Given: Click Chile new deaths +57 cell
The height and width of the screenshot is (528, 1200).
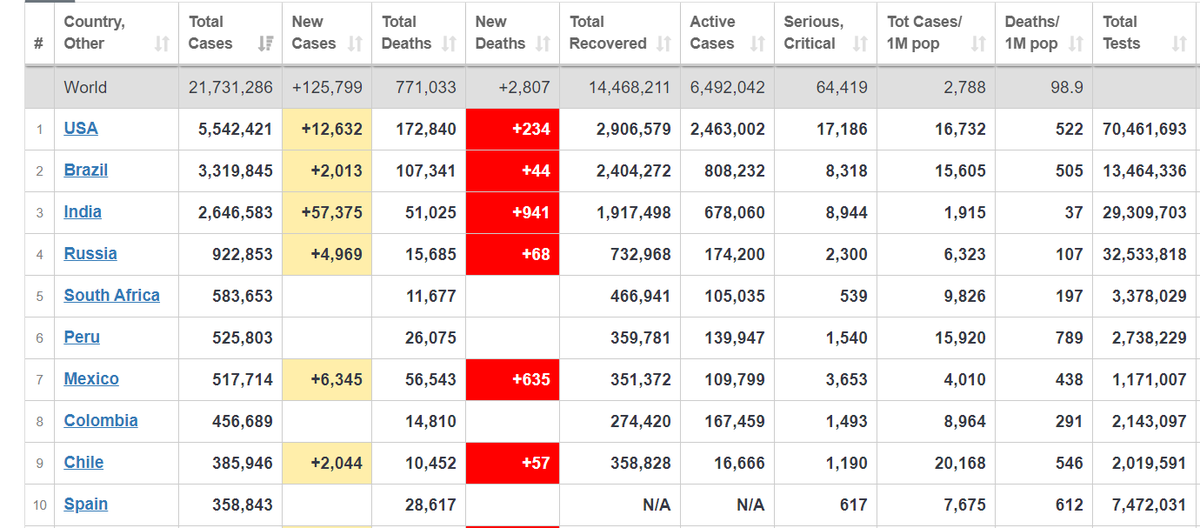Looking at the screenshot, I should coord(513,463).
